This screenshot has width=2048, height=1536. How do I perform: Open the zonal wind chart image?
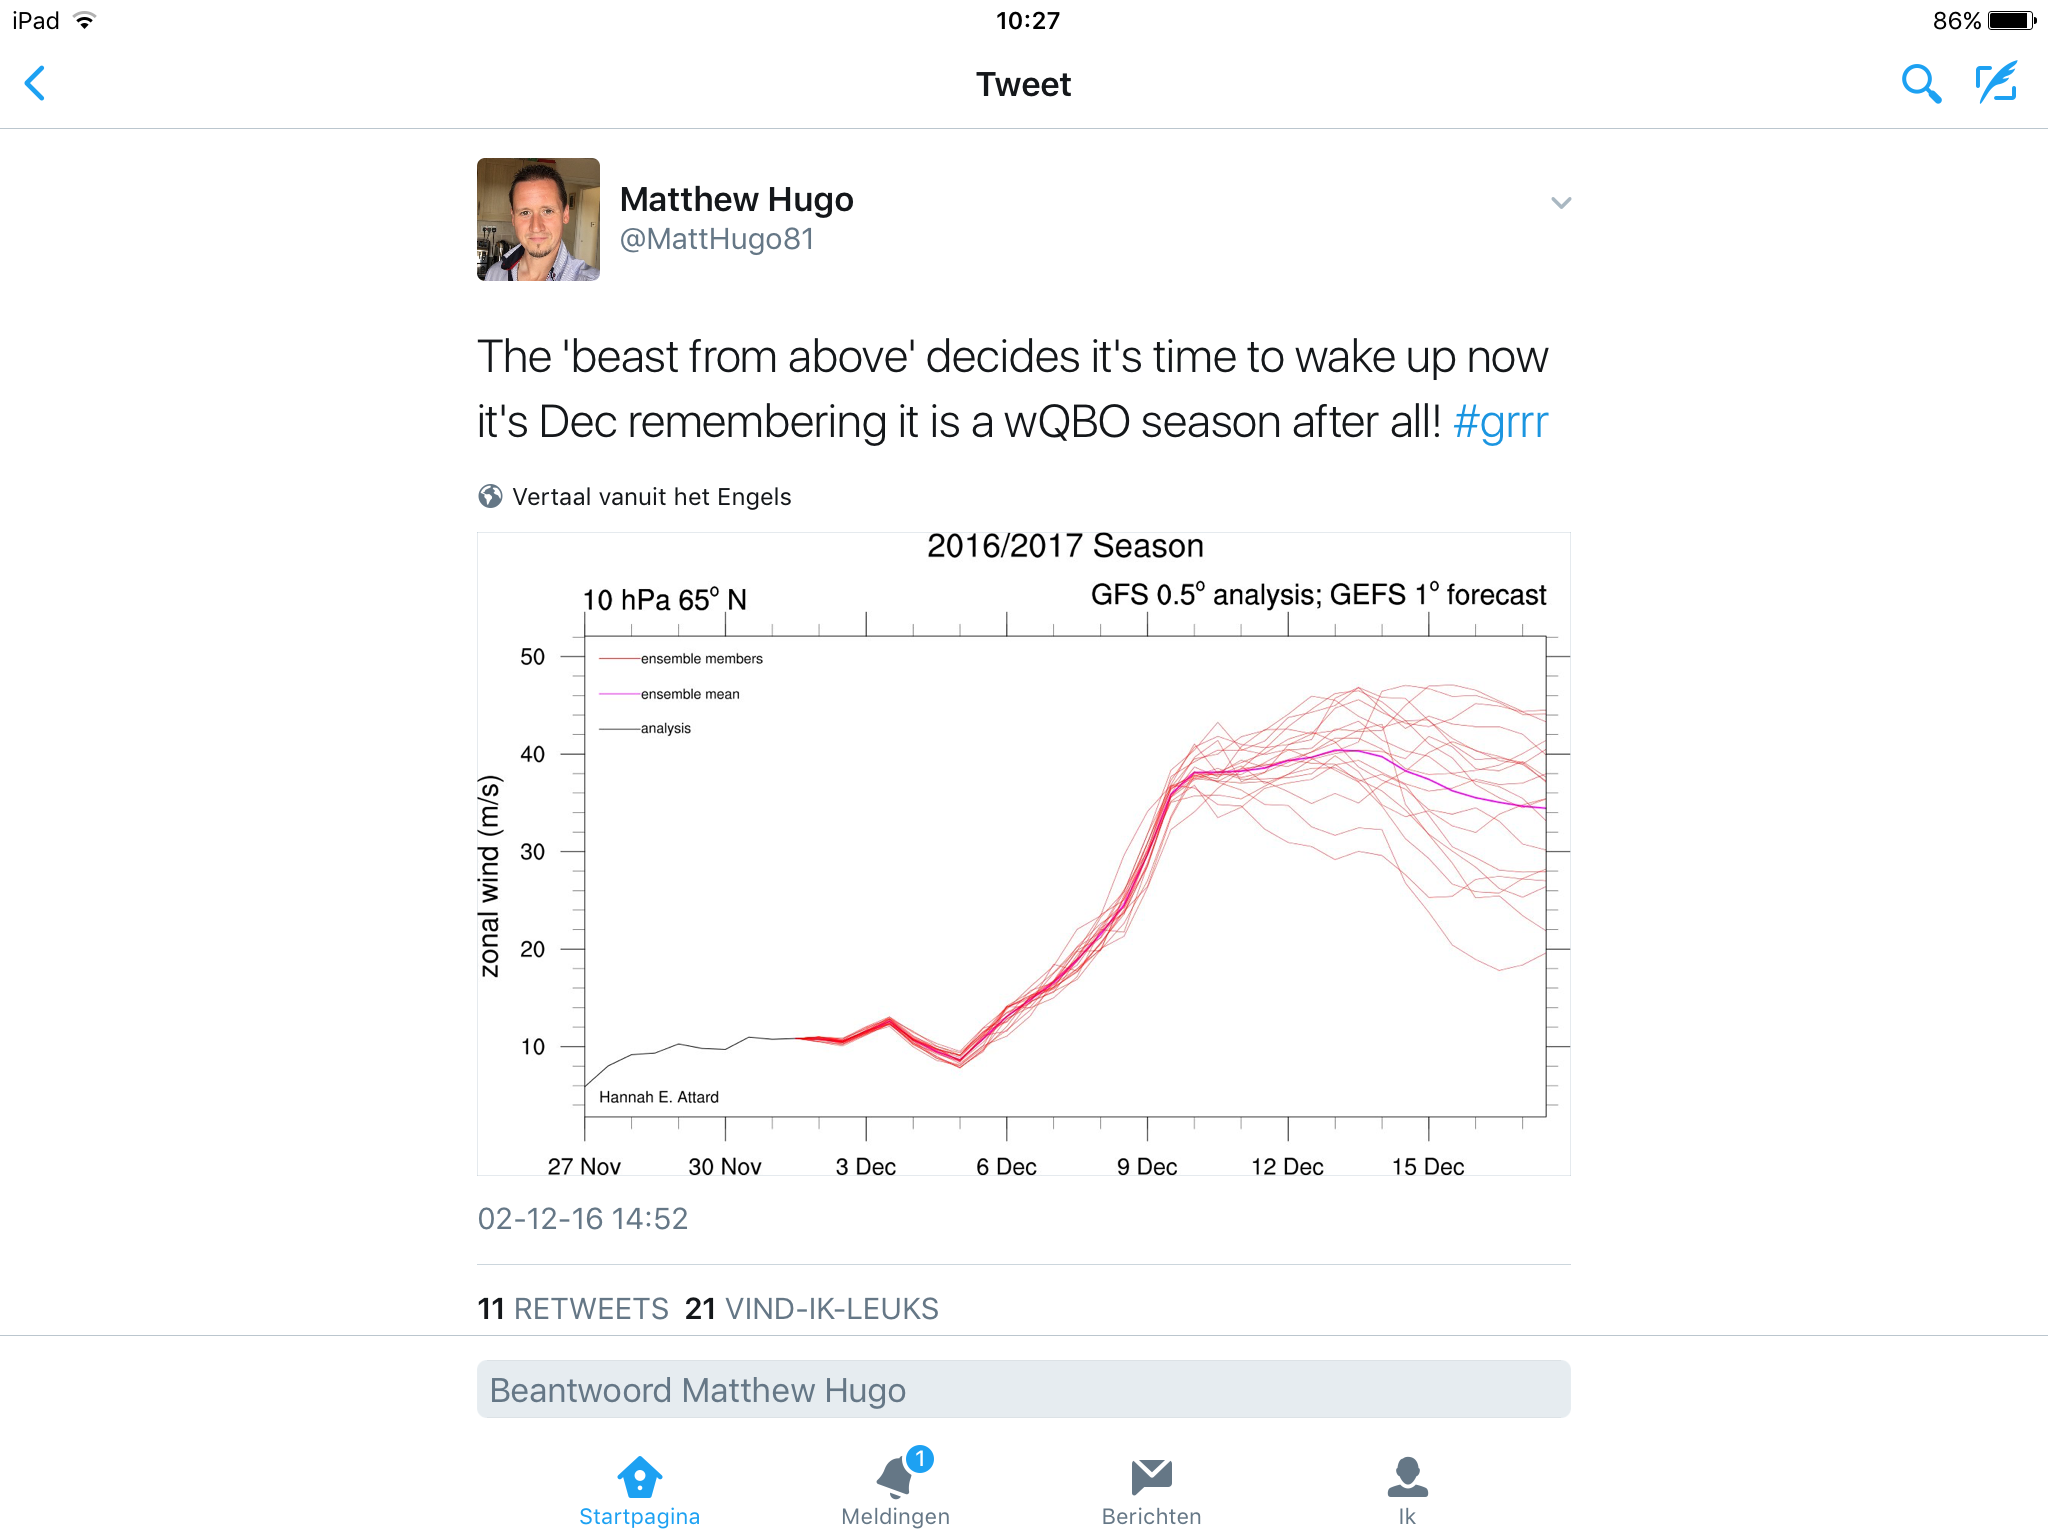1023,854
